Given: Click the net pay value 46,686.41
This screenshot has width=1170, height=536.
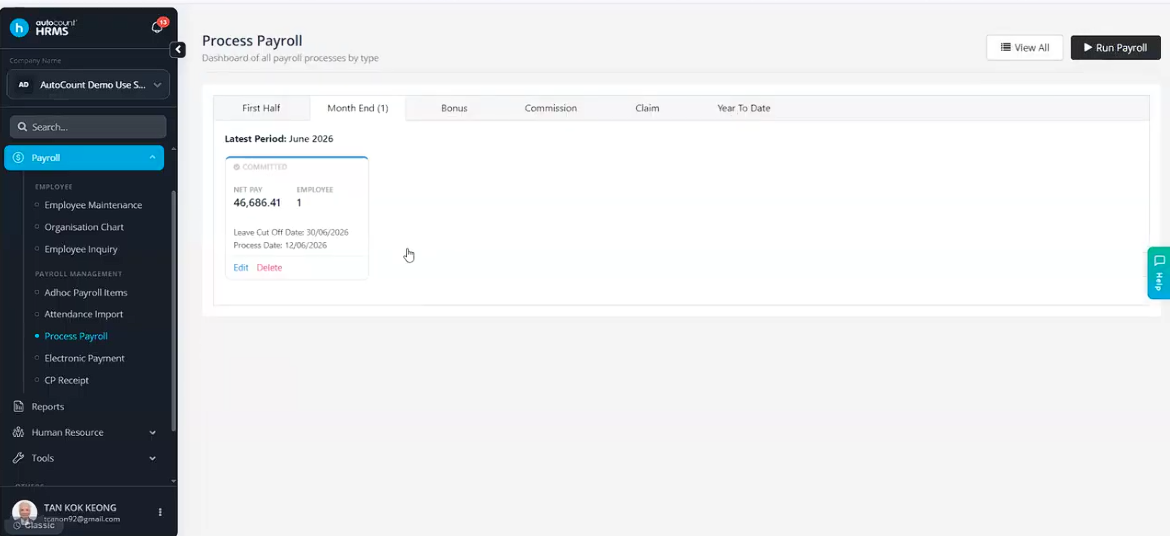Looking at the screenshot, I should [x=257, y=202].
